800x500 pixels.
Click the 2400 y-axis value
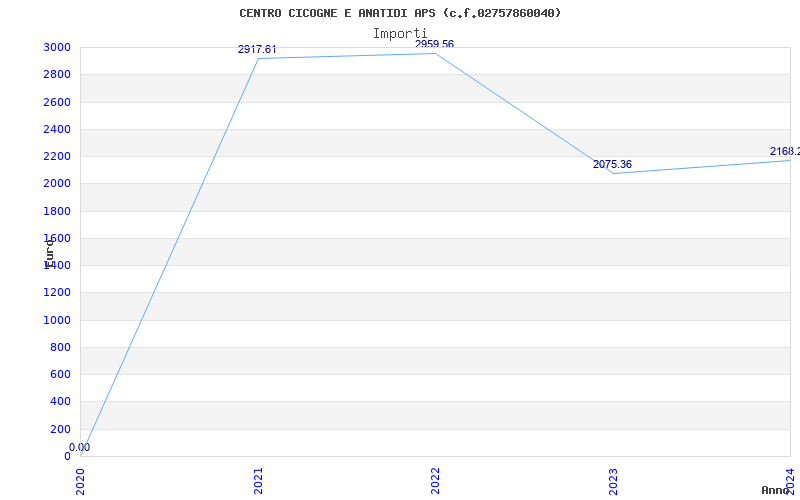point(57,129)
